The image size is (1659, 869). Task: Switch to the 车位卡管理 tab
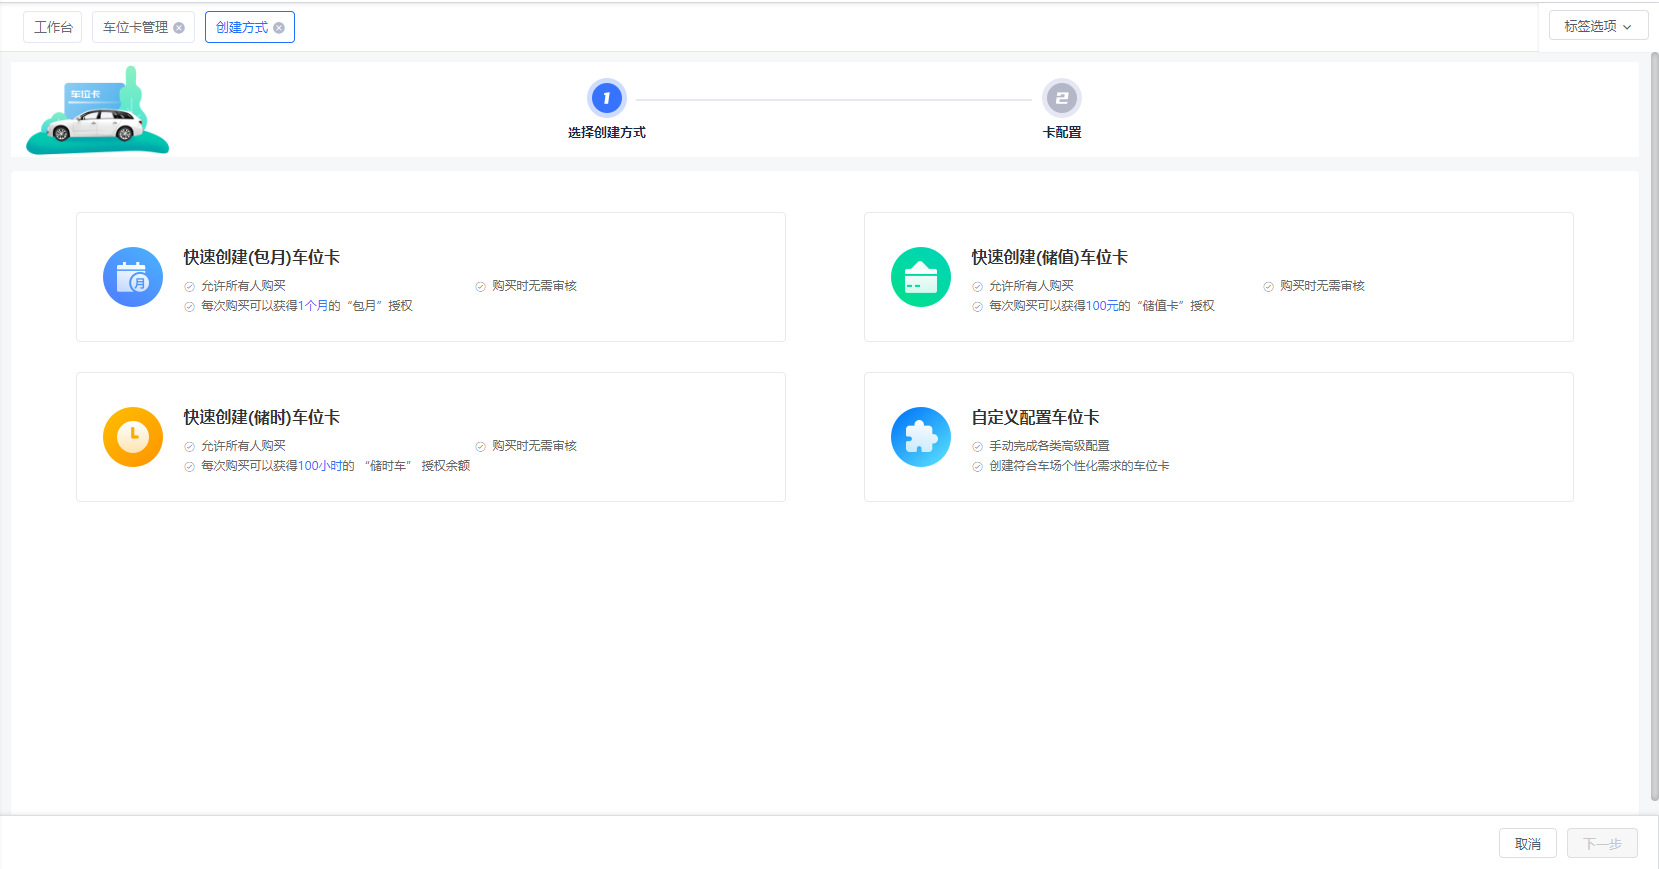pyautogui.click(x=135, y=28)
